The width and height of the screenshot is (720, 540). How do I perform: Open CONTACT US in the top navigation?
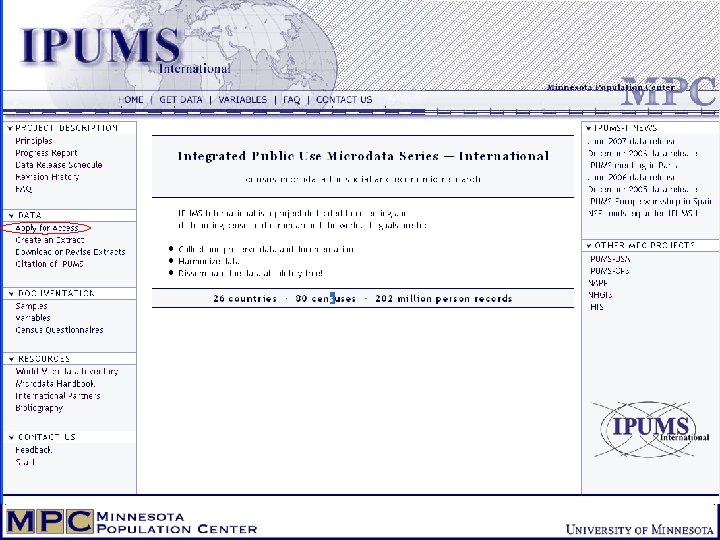344,100
